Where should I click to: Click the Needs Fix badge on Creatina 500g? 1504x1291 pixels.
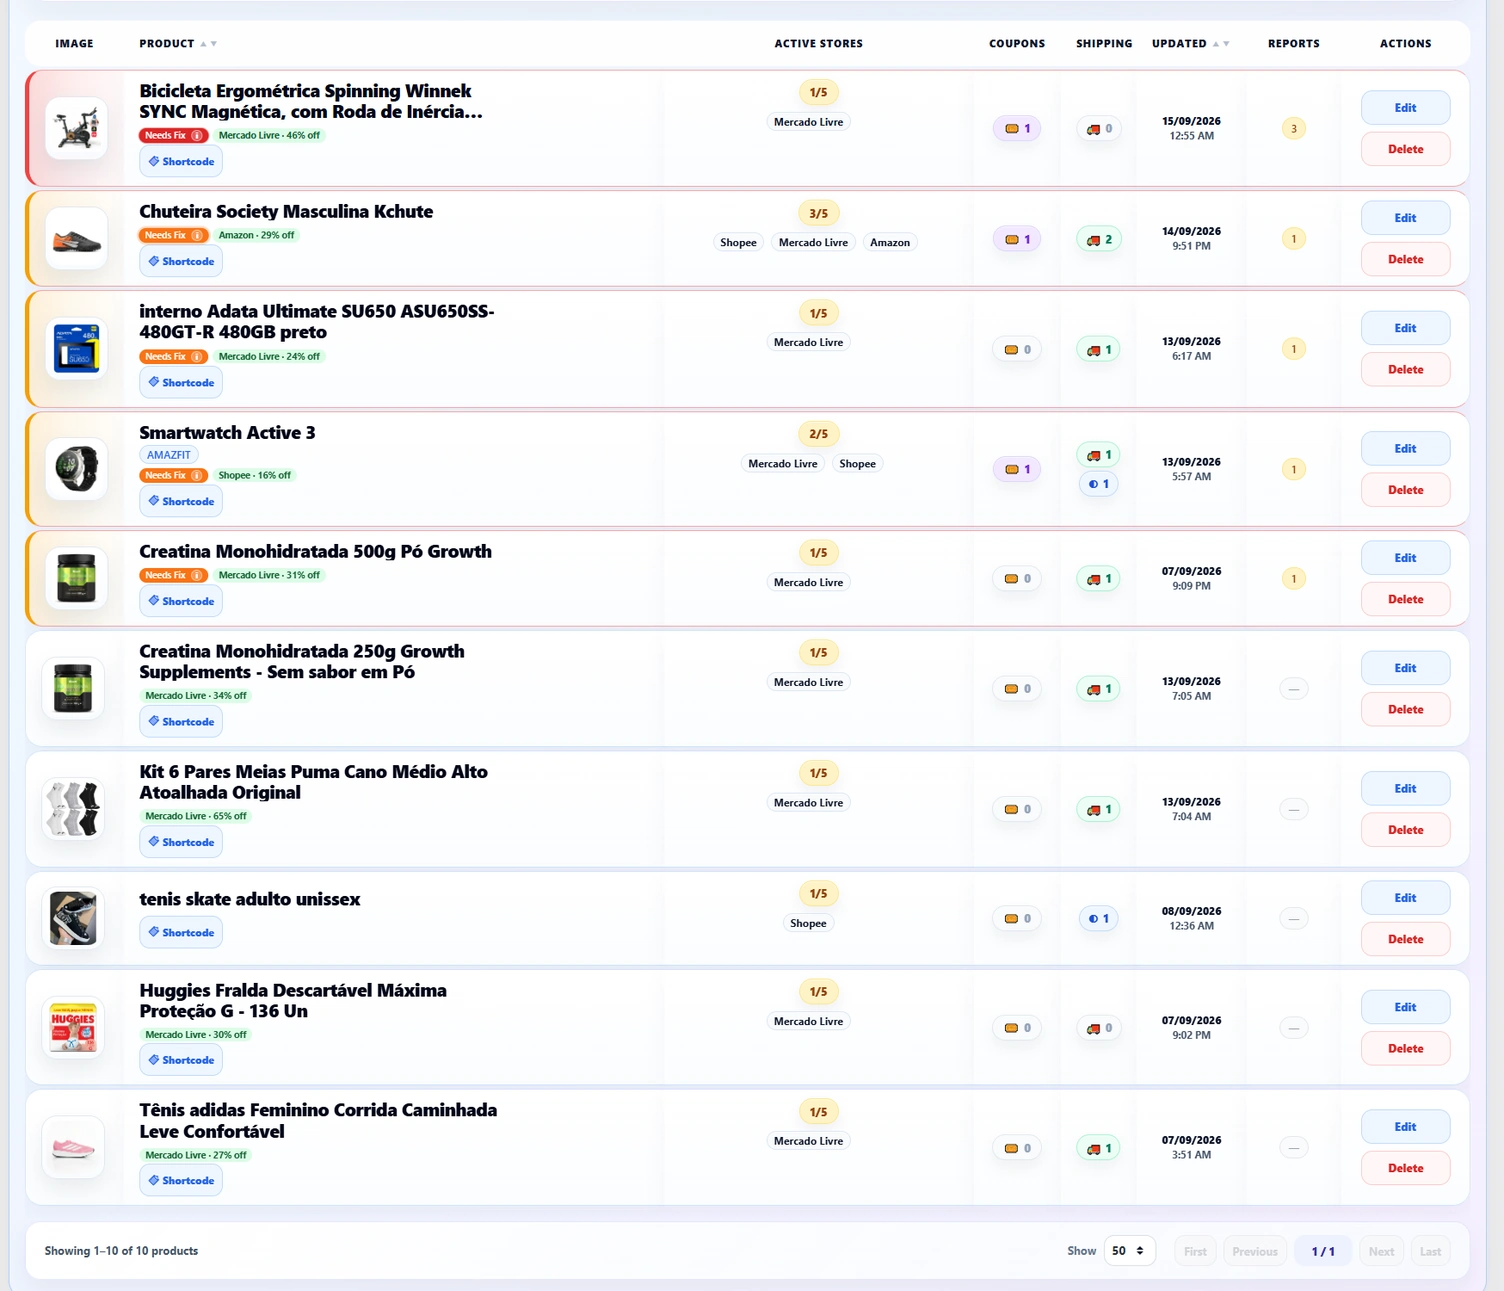click(173, 576)
